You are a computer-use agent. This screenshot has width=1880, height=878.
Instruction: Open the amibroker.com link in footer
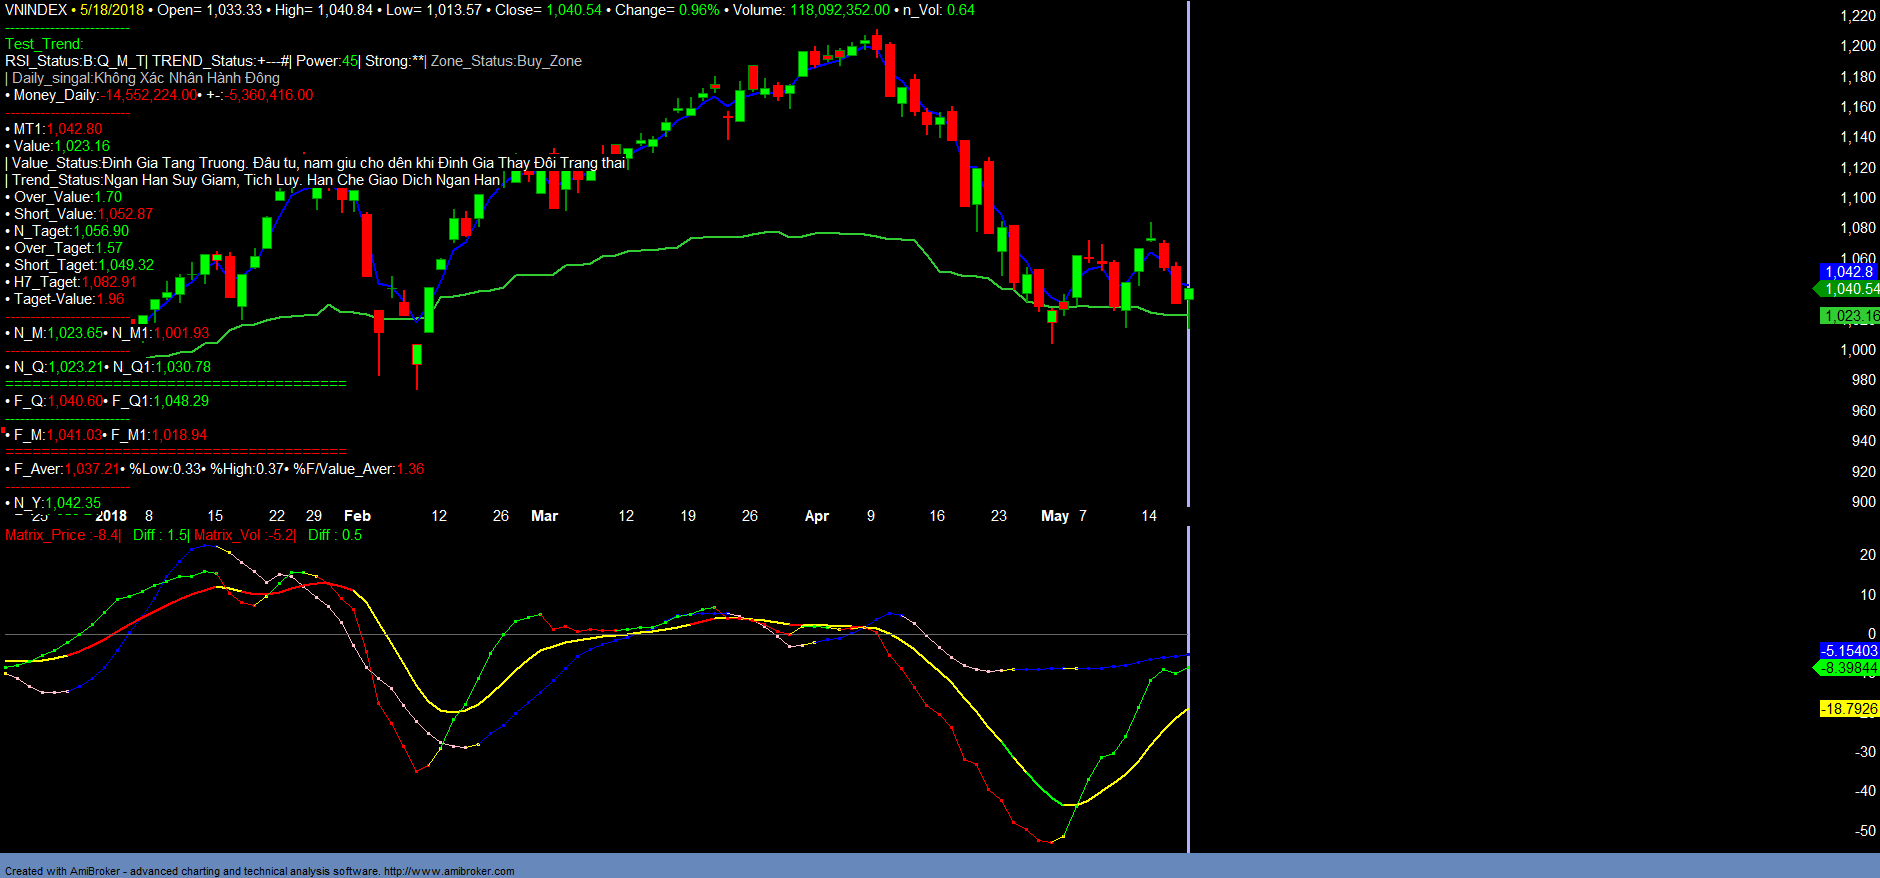[449, 871]
